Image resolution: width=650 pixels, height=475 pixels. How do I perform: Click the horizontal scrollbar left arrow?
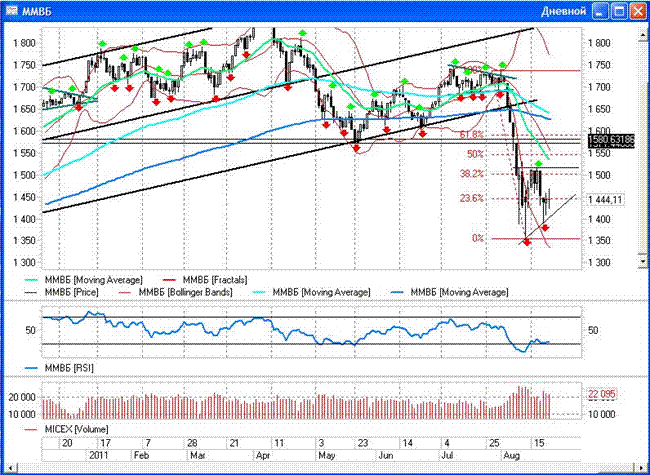(x=10, y=468)
